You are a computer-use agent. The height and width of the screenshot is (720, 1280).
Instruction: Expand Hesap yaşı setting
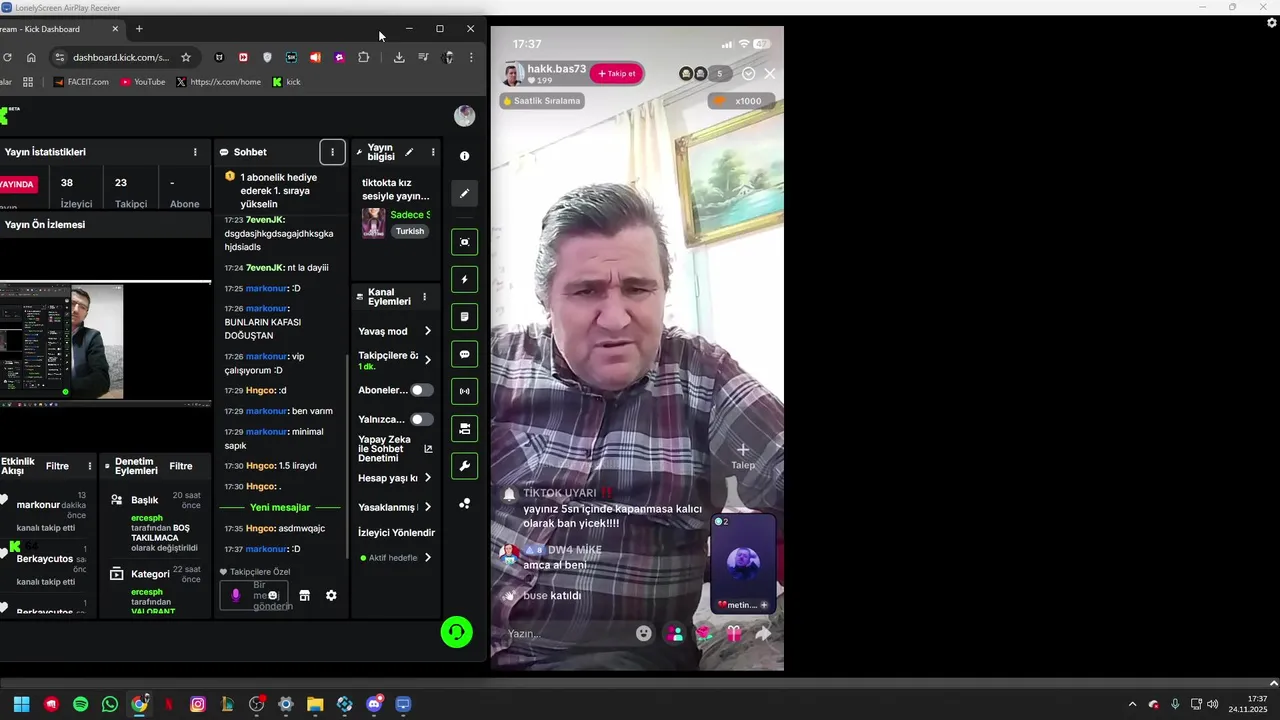point(427,478)
